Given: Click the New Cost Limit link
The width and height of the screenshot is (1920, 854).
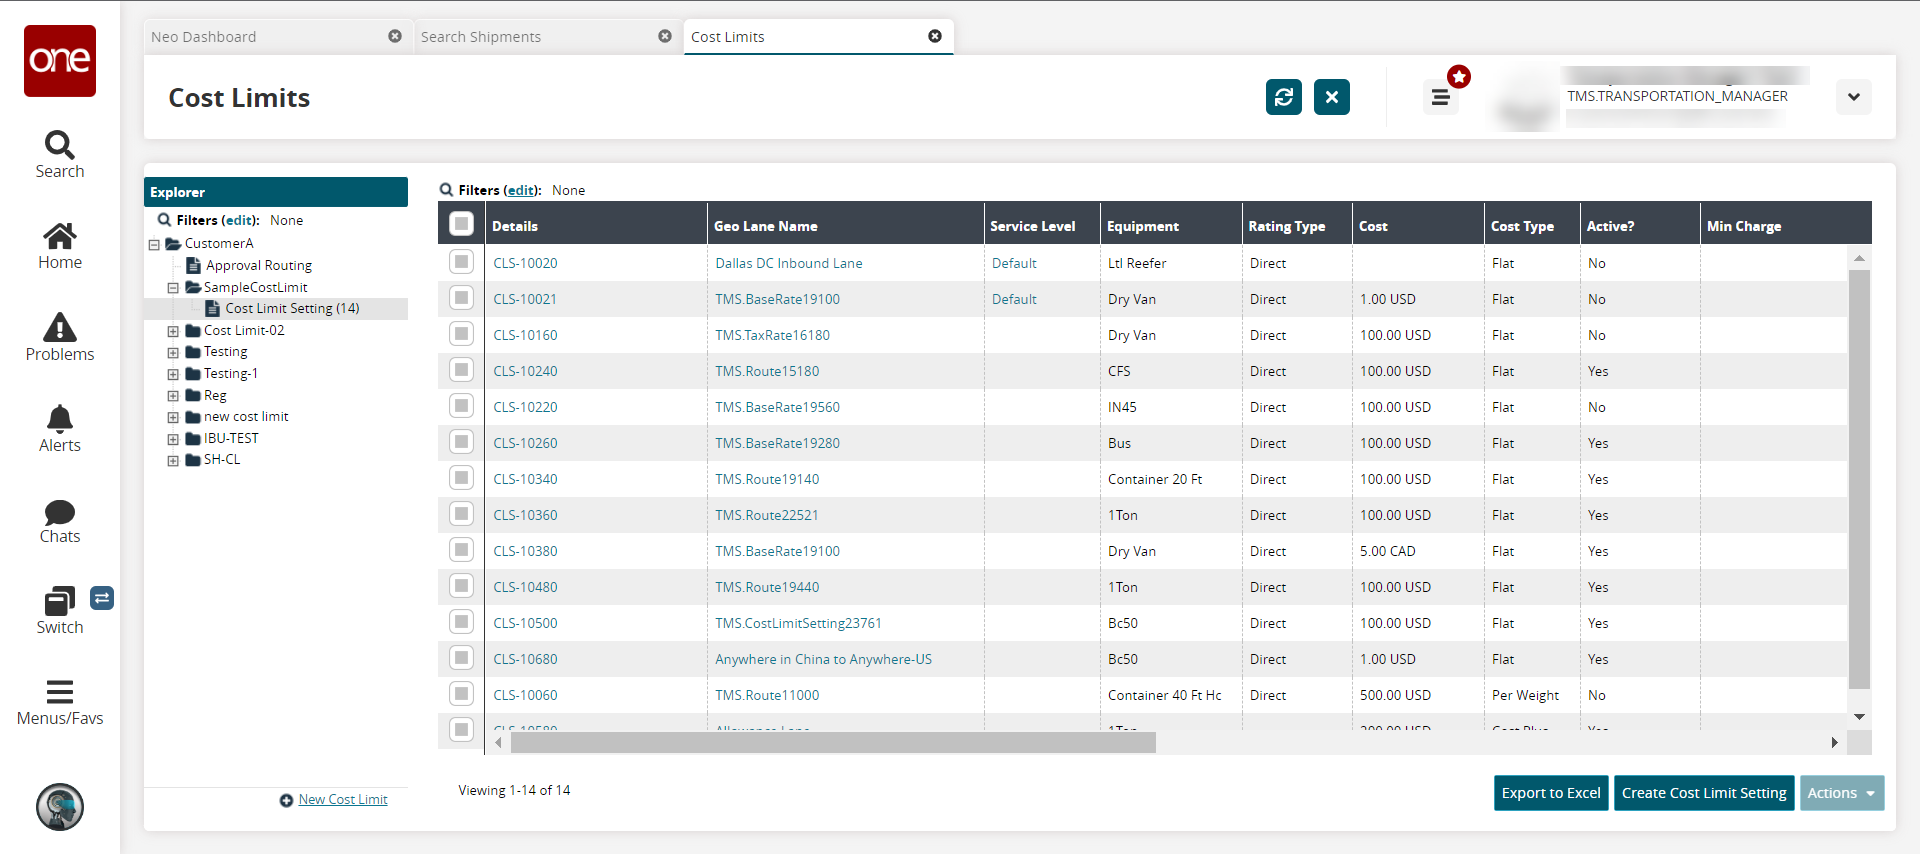Looking at the screenshot, I should click(343, 800).
